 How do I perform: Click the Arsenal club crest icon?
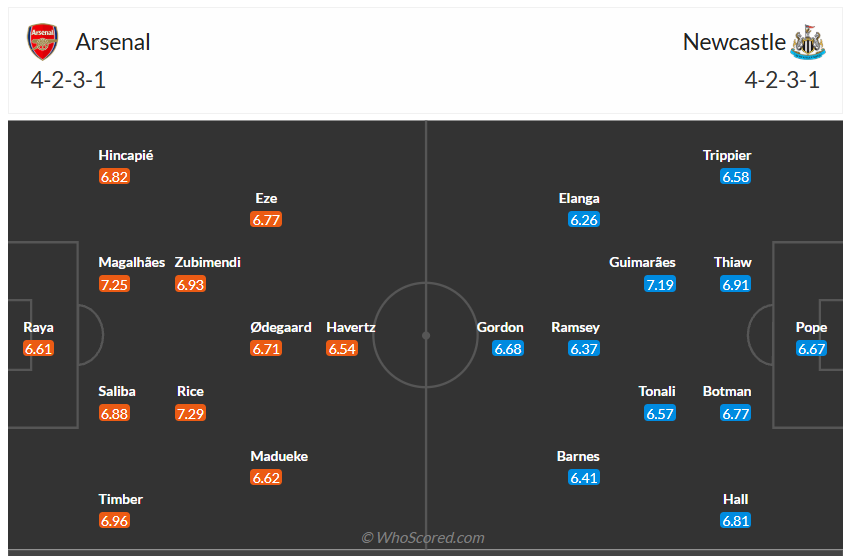click(43, 42)
